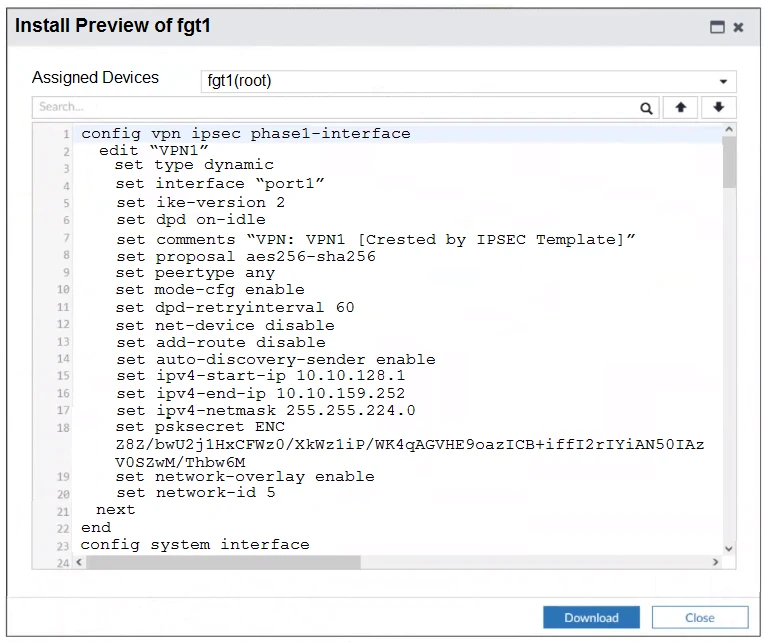Click the Close button at bottom
The height and width of the screenshot is (643, 765).
699,618
